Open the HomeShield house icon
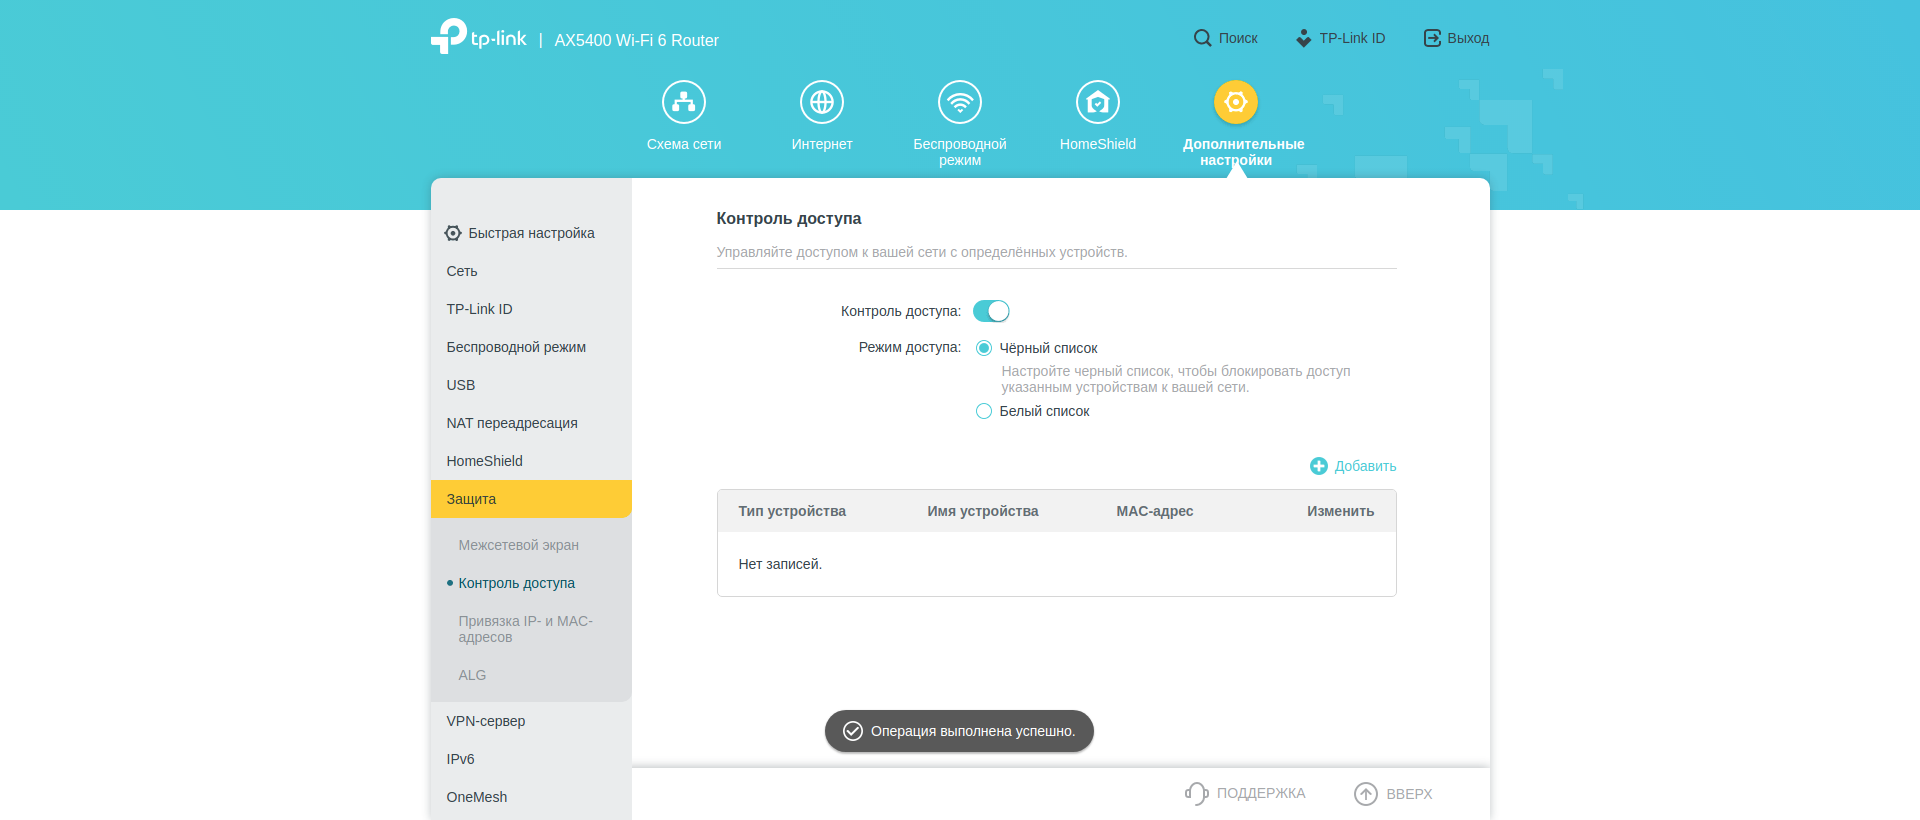1920x820 pixels. tap(1098, 102)
